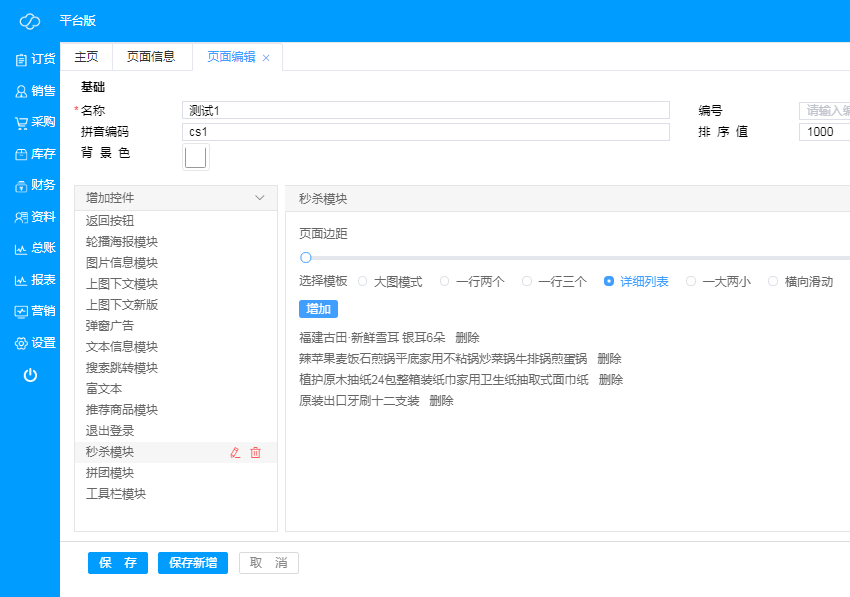Open the 财务 sidebar menu
The width and height of the screenshot is (850, 597).
point(35,185)
